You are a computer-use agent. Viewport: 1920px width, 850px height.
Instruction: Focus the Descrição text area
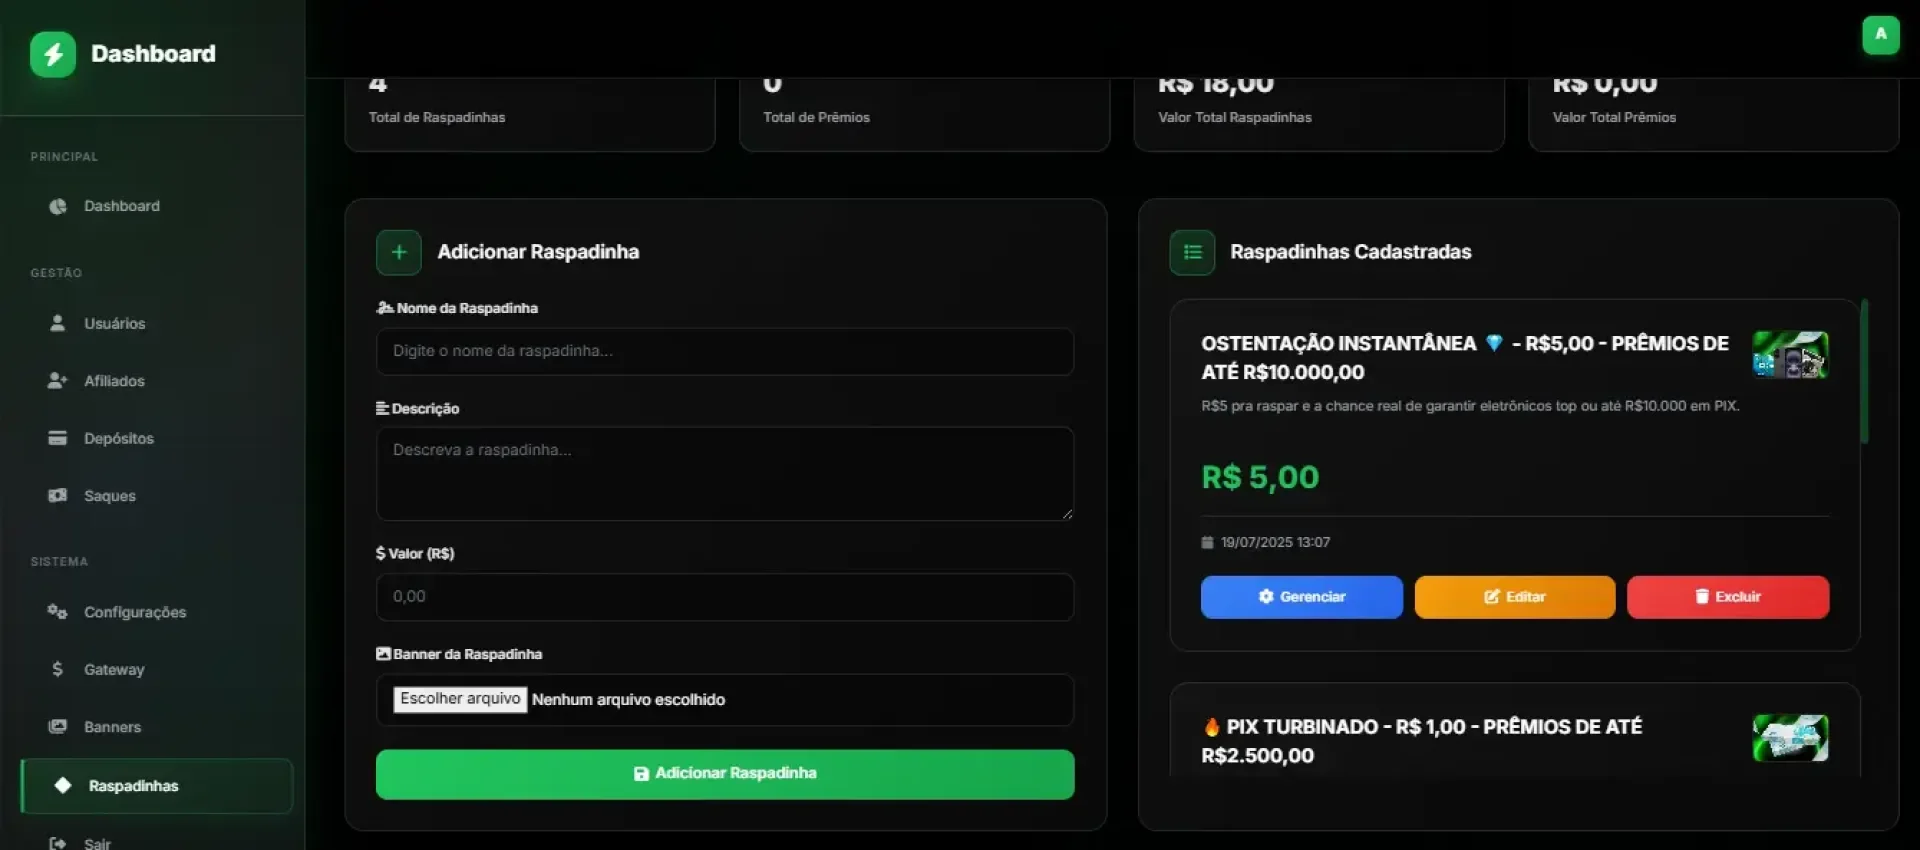point(724,473)
